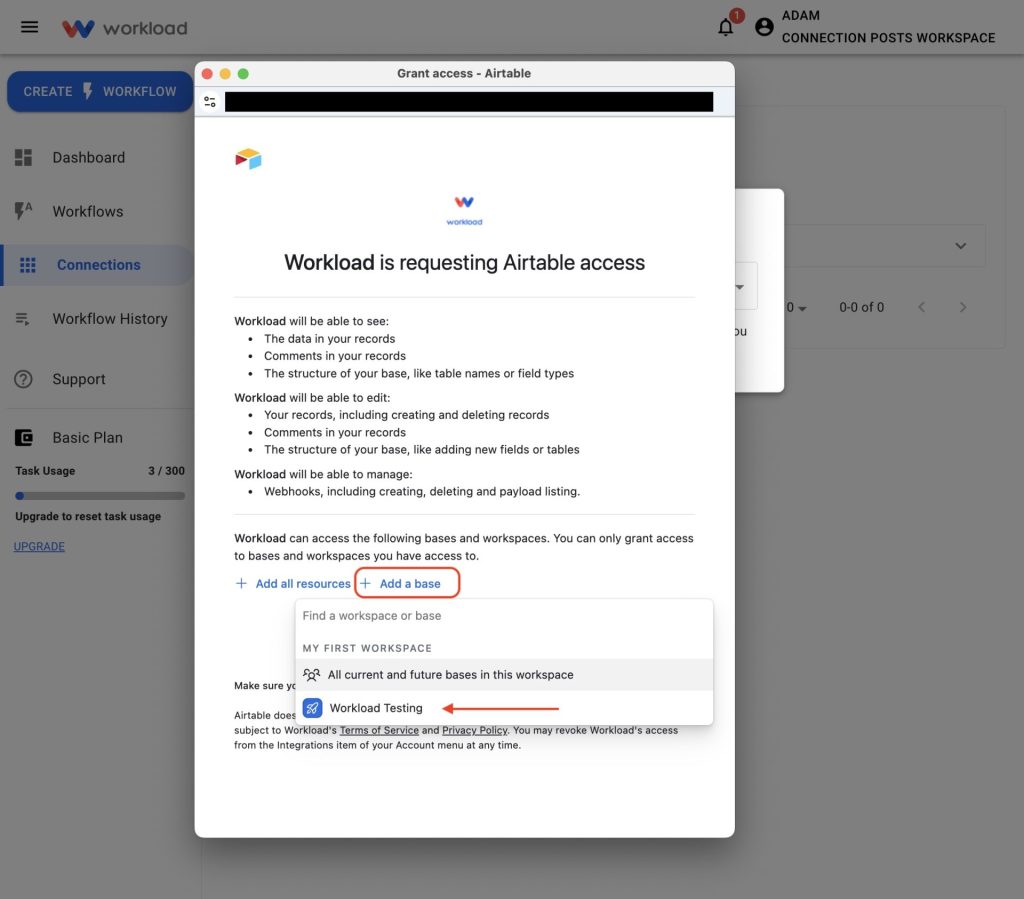Click the UPGRADE link

tap(39, 546)
